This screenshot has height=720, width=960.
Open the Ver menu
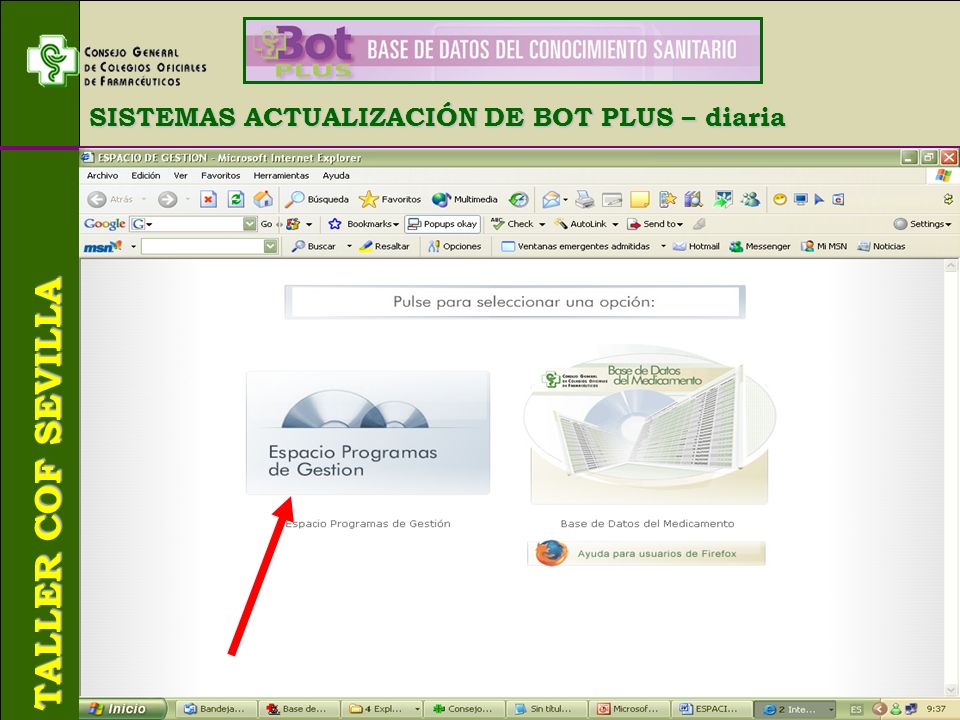pos(181,176)
